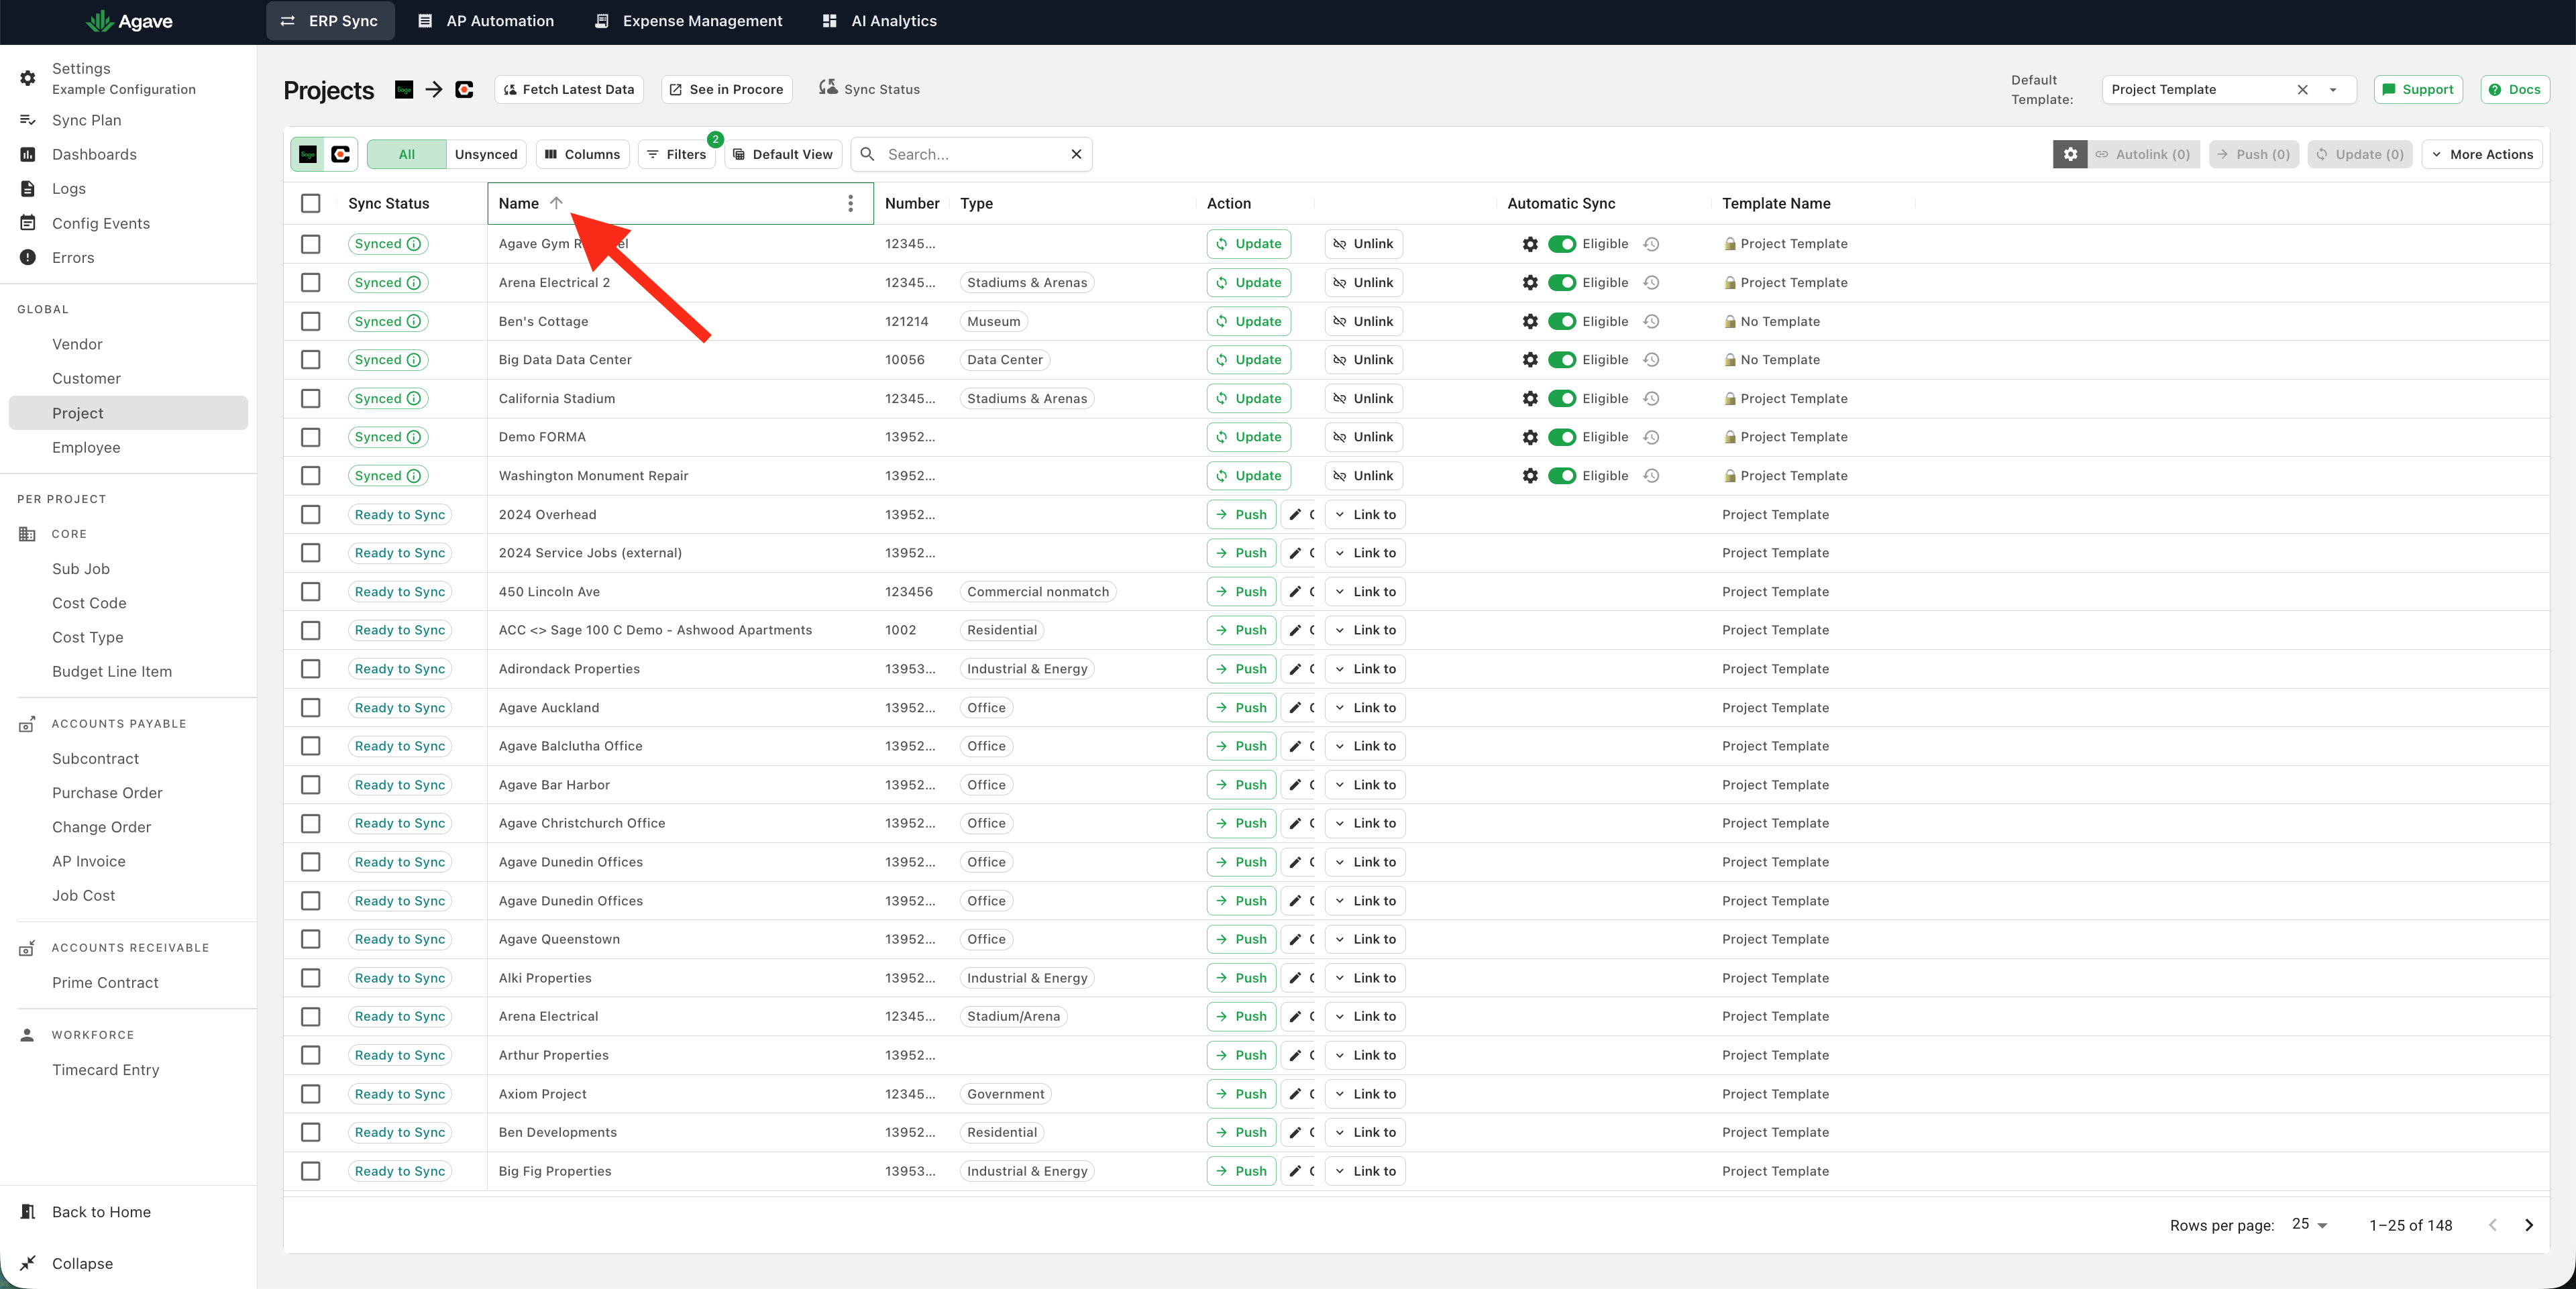The height and width of the screenshot is (1289, 2576).
Task: Select the Procore source icon in table toolbar
Action: (341, 154)
